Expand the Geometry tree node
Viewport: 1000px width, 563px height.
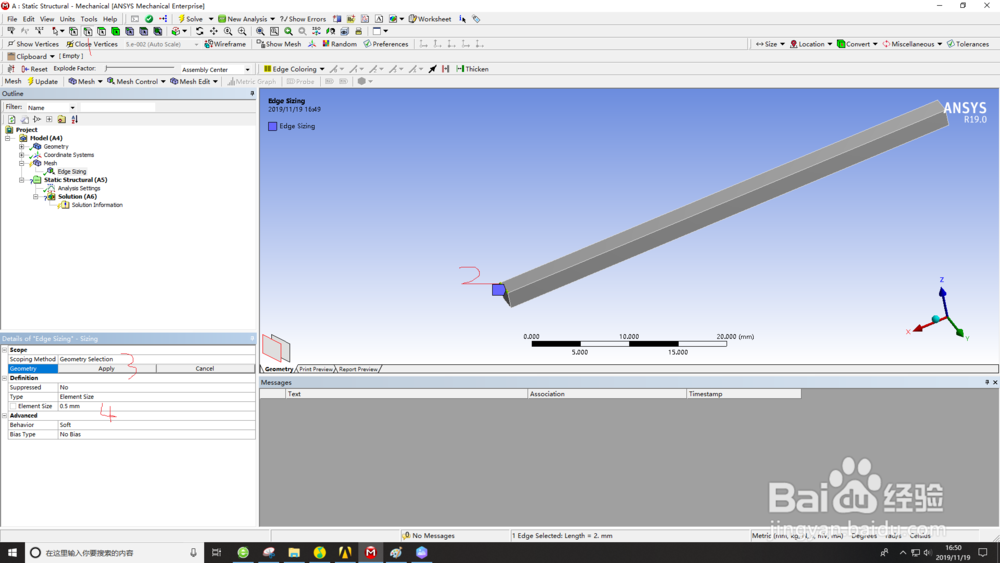point(21,147)
